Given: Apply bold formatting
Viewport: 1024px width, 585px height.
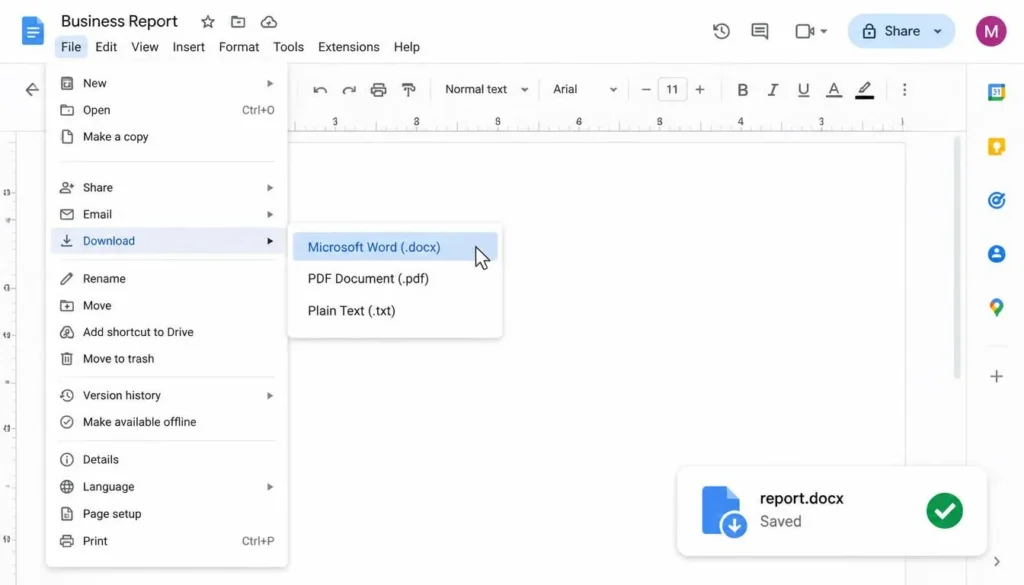Looking at the screenshot, I should pyautogui.click(x=743, y=89).
